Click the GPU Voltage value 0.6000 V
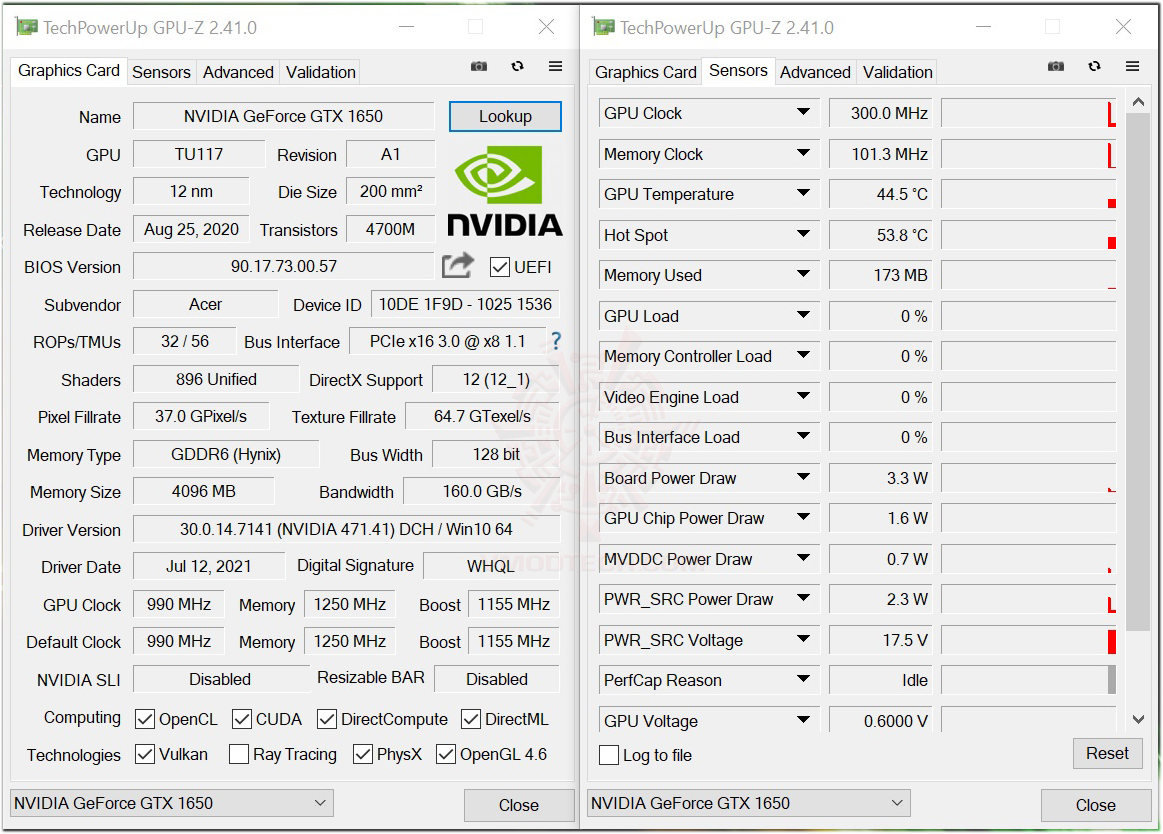1163x834 pixels. pyautogui.click(x=880, y=720)
